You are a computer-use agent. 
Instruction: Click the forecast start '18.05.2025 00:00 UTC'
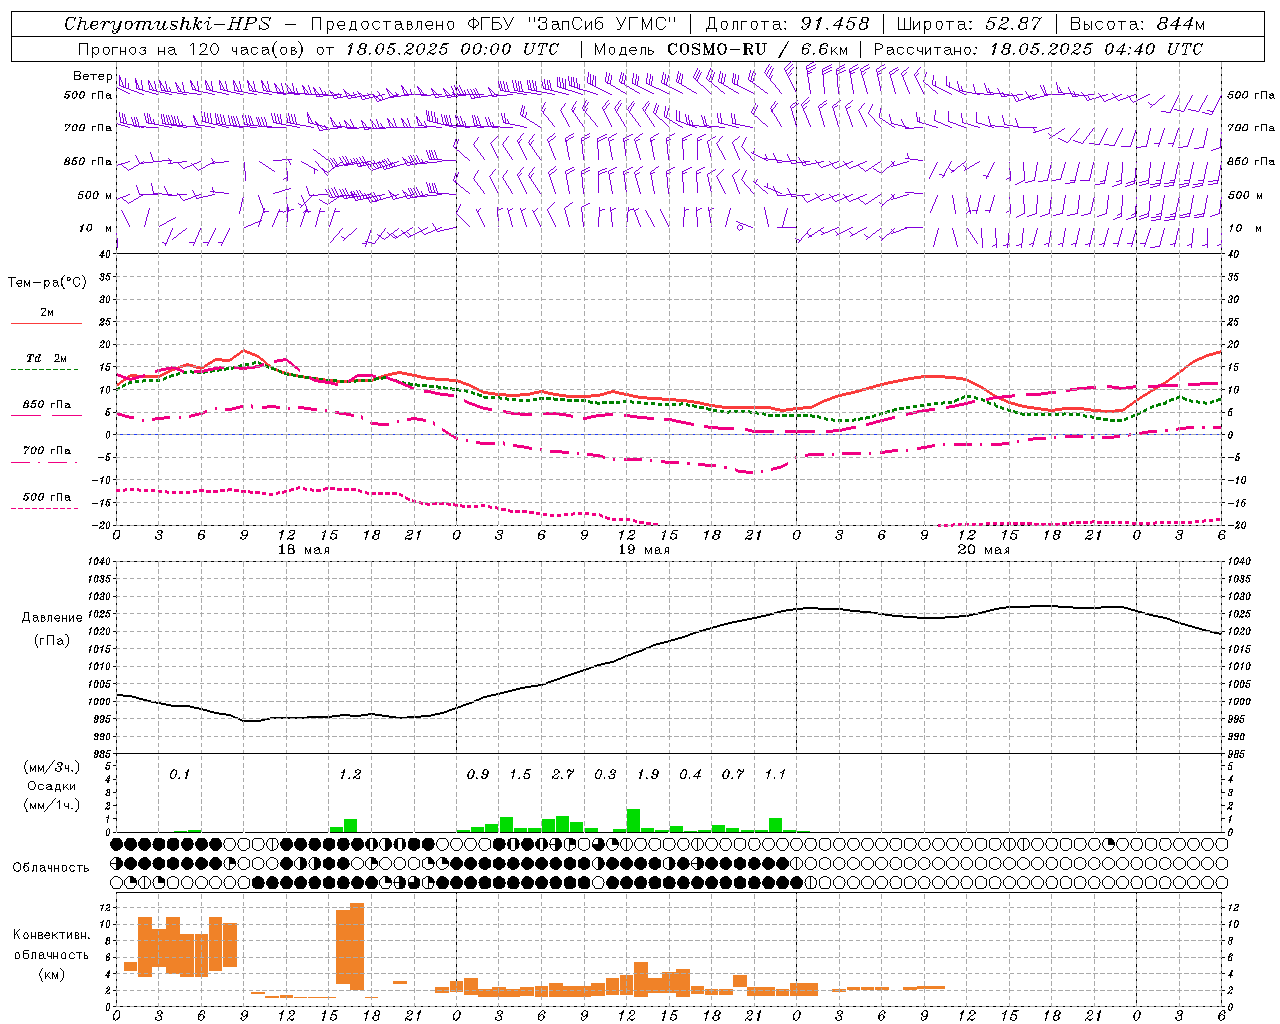(452, 49)
